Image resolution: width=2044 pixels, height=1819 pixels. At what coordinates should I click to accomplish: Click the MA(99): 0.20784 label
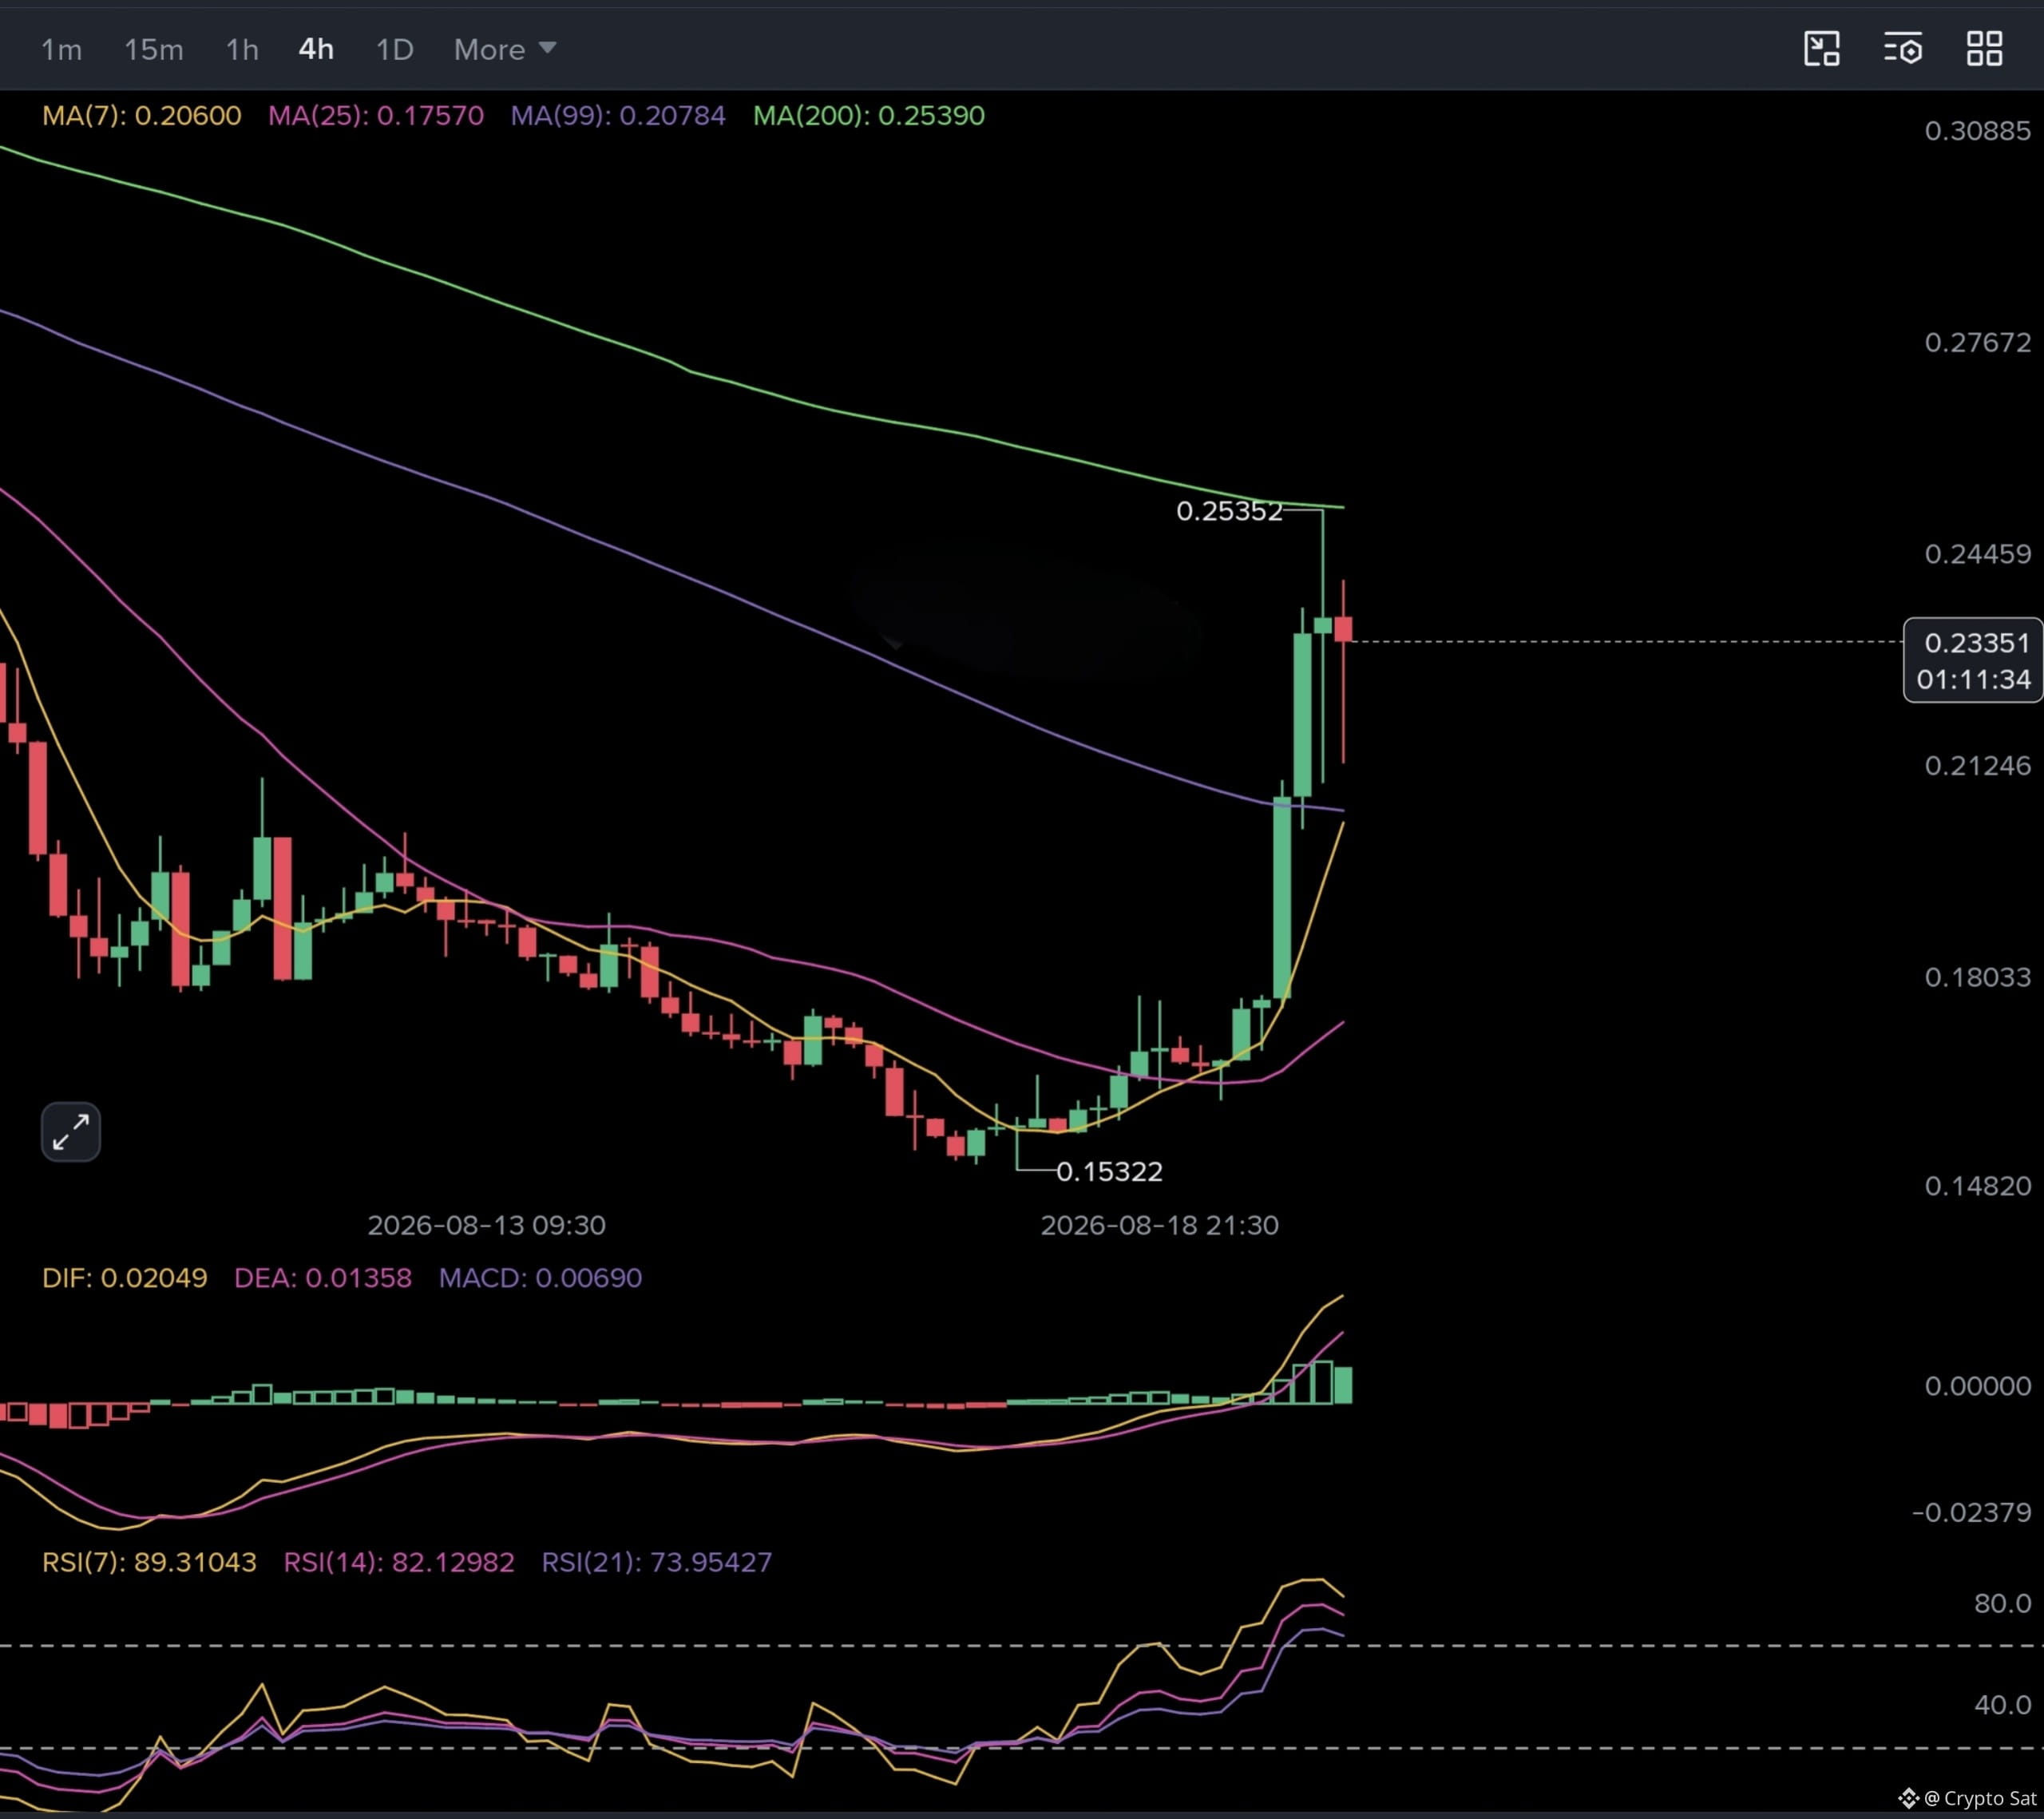(x=618, y=115)
